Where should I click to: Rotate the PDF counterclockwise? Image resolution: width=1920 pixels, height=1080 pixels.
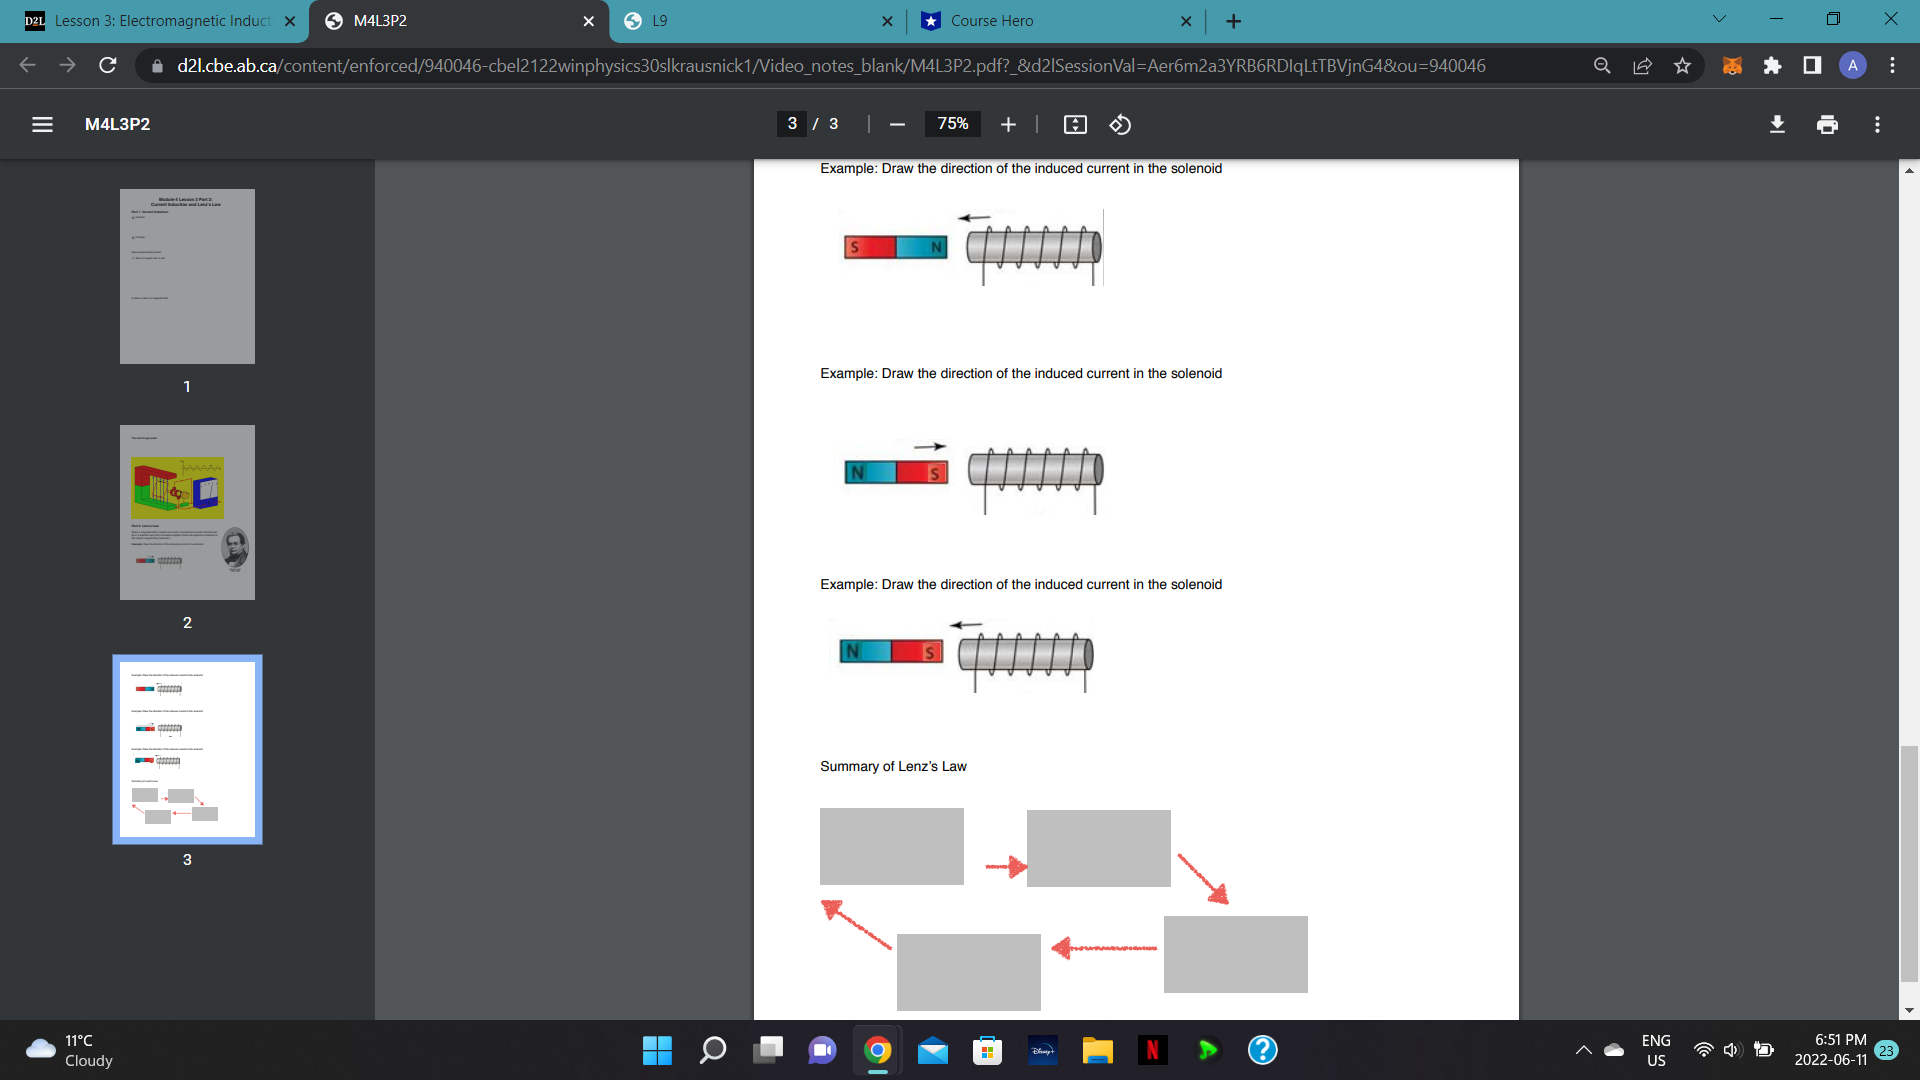click(1119, 124)
